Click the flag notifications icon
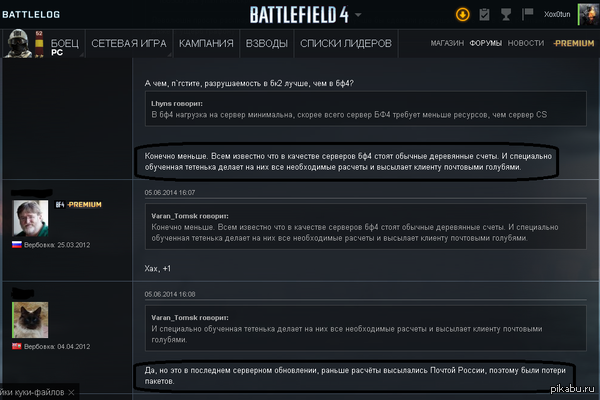 tap(527, 14)
